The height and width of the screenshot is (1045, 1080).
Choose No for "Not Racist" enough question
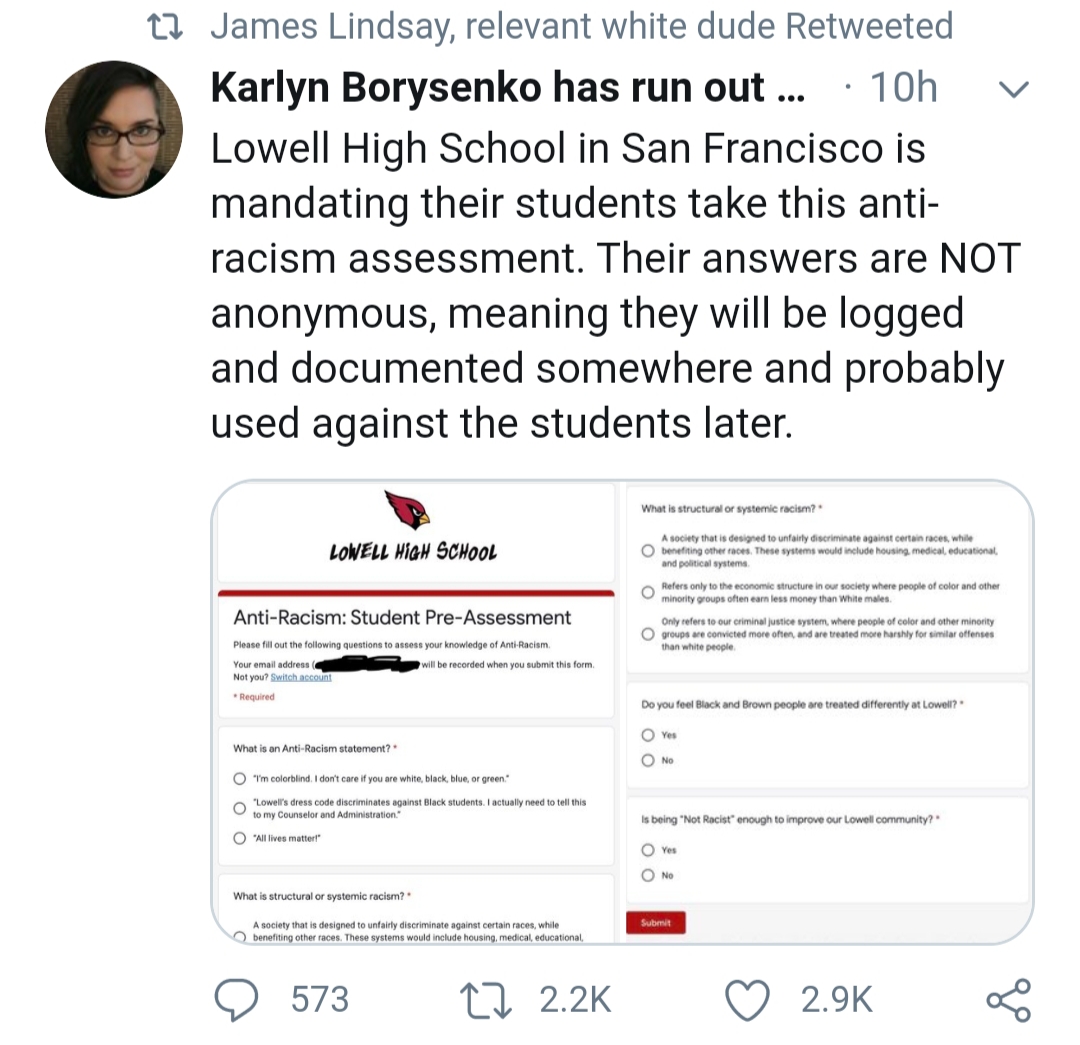click(x=648, y=876)
